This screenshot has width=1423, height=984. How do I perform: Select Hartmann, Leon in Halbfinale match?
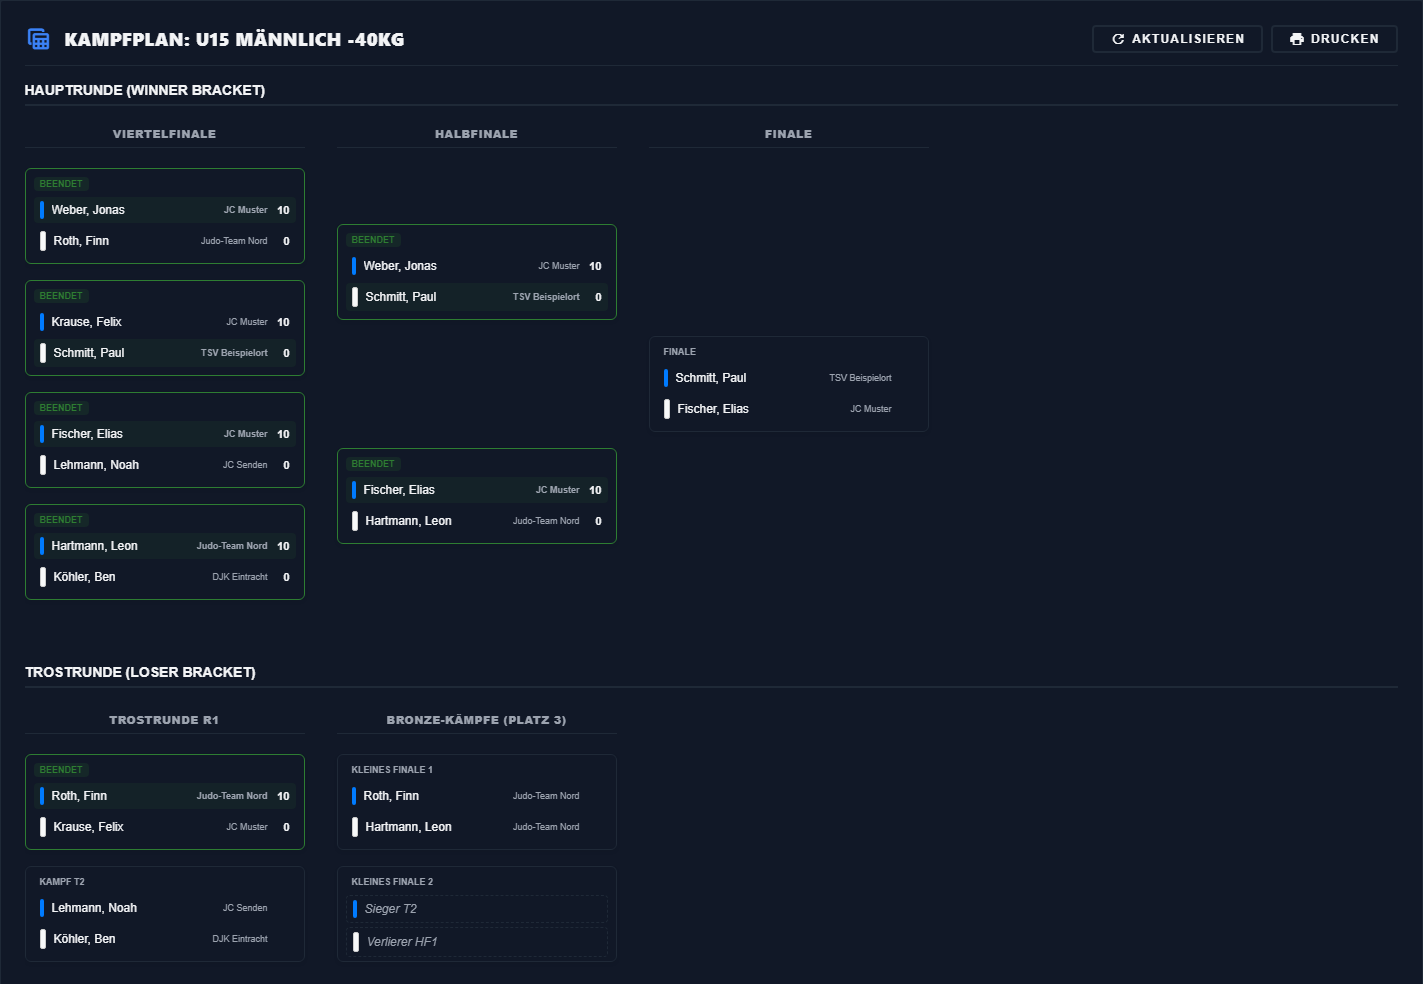tap(477, 521)
